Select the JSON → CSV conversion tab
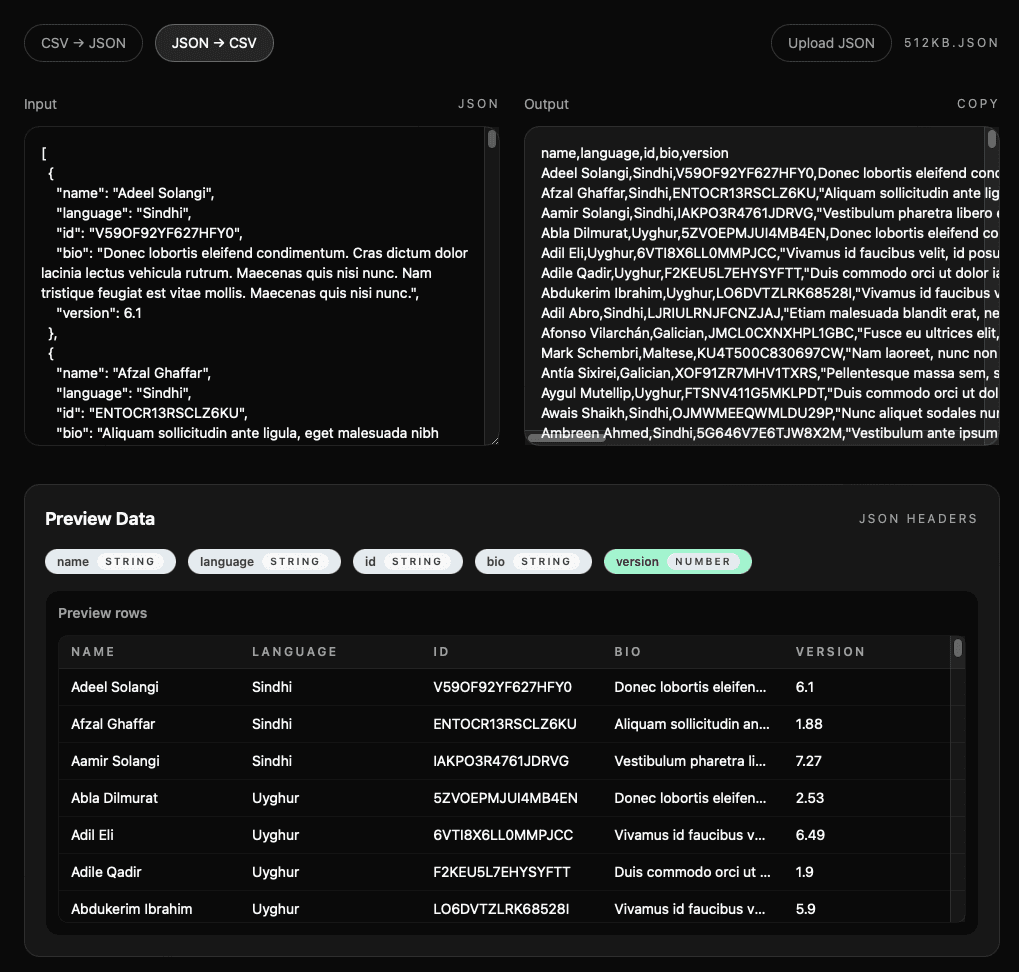 click(x=214, y=43)
